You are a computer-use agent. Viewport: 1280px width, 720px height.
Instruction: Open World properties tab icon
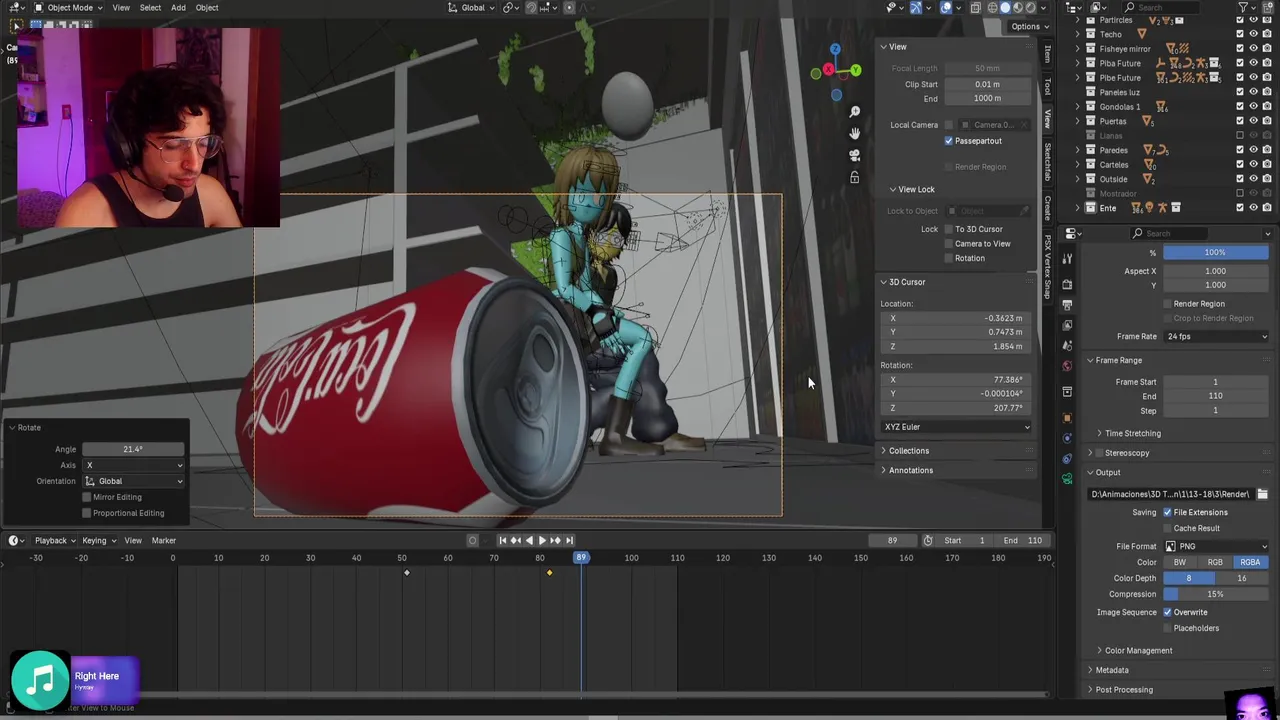(x=1067, y=366)
